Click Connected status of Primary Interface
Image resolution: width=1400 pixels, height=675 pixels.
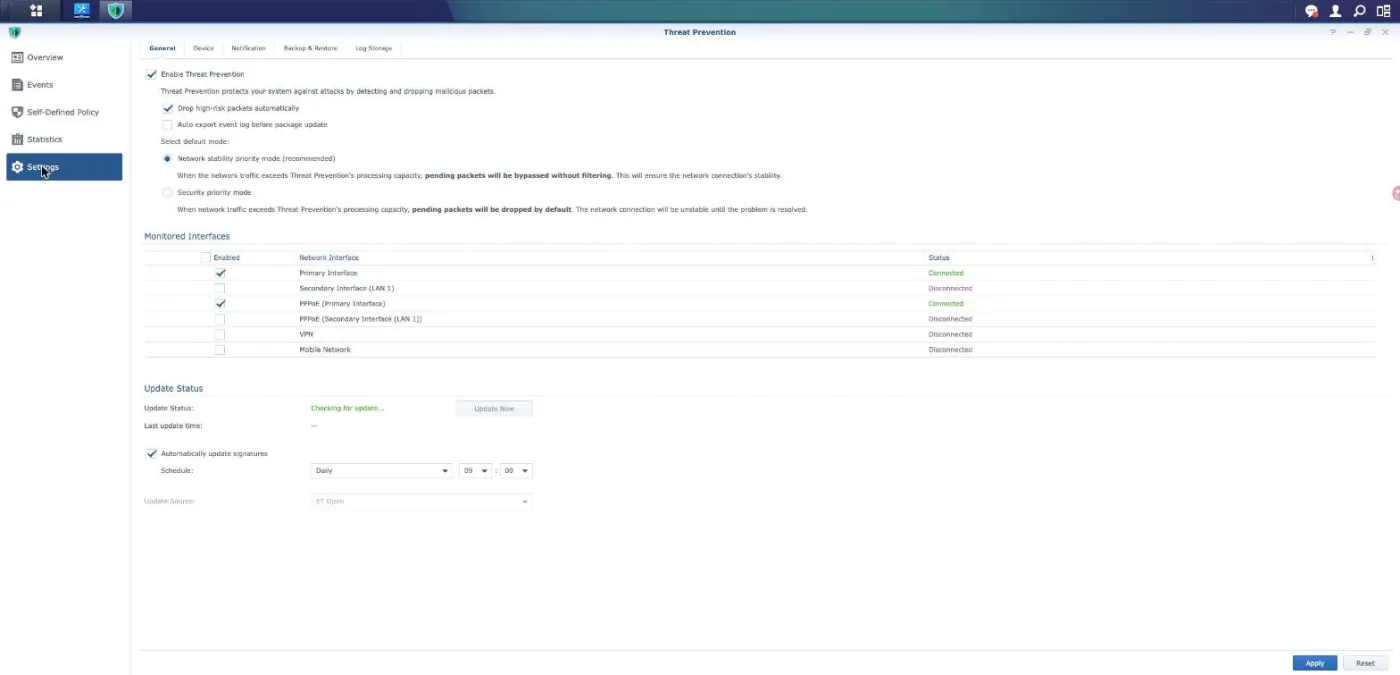pyautogui.click(x=946, y=273)
